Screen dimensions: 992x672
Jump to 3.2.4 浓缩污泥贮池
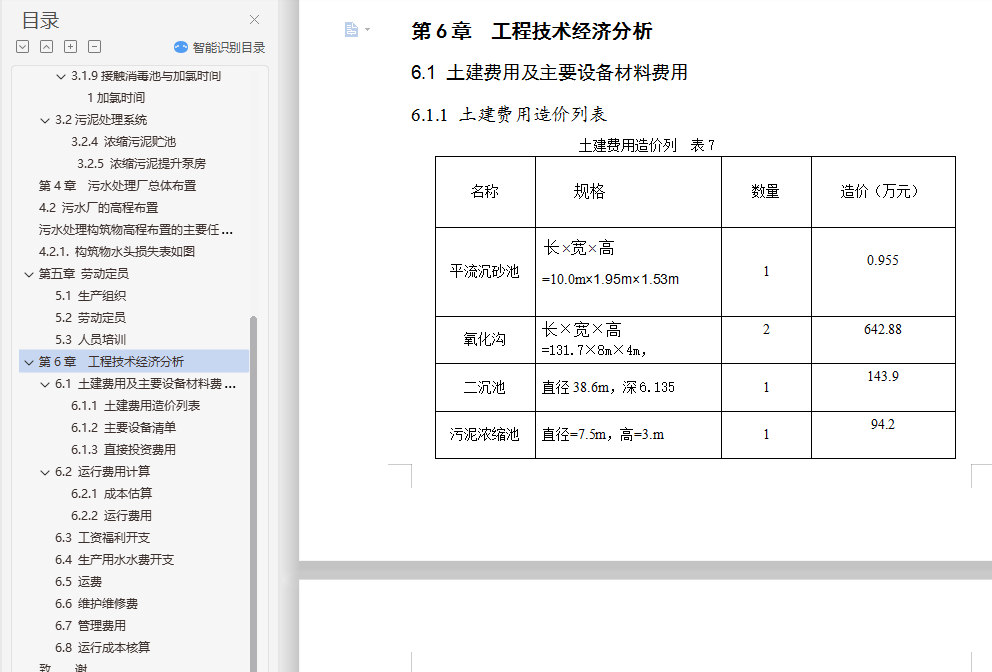[x=123, y=142]
